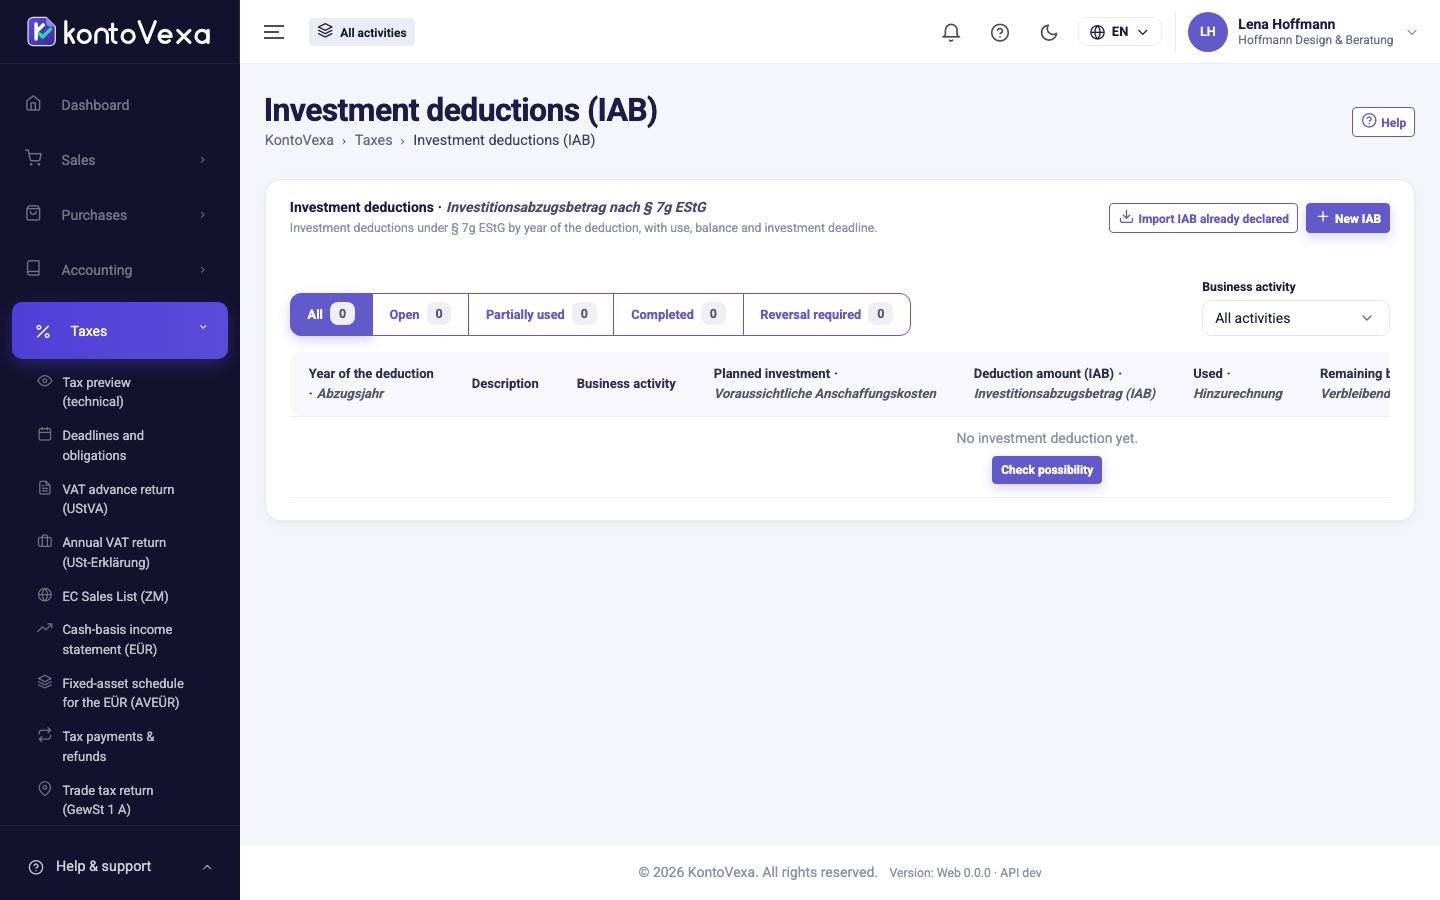Switch to dark mode with moon icon
This screenshot has width=1440, height=900.
1049,32
